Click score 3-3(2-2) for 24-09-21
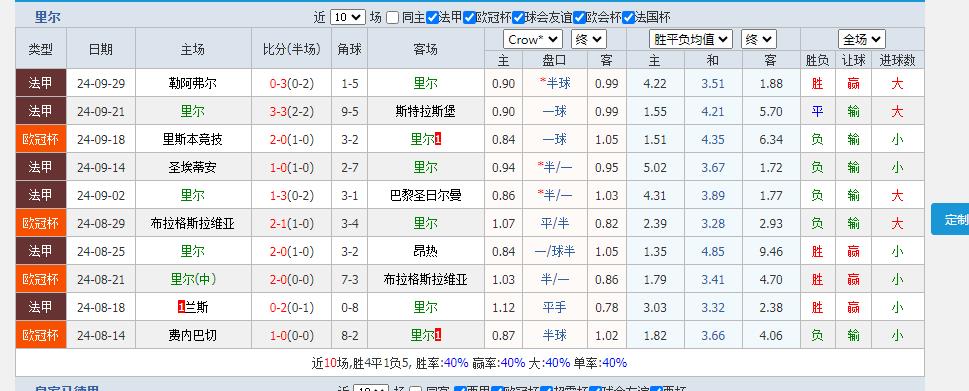The height and width of the screenshot is (391, 969). pos(292,112)
